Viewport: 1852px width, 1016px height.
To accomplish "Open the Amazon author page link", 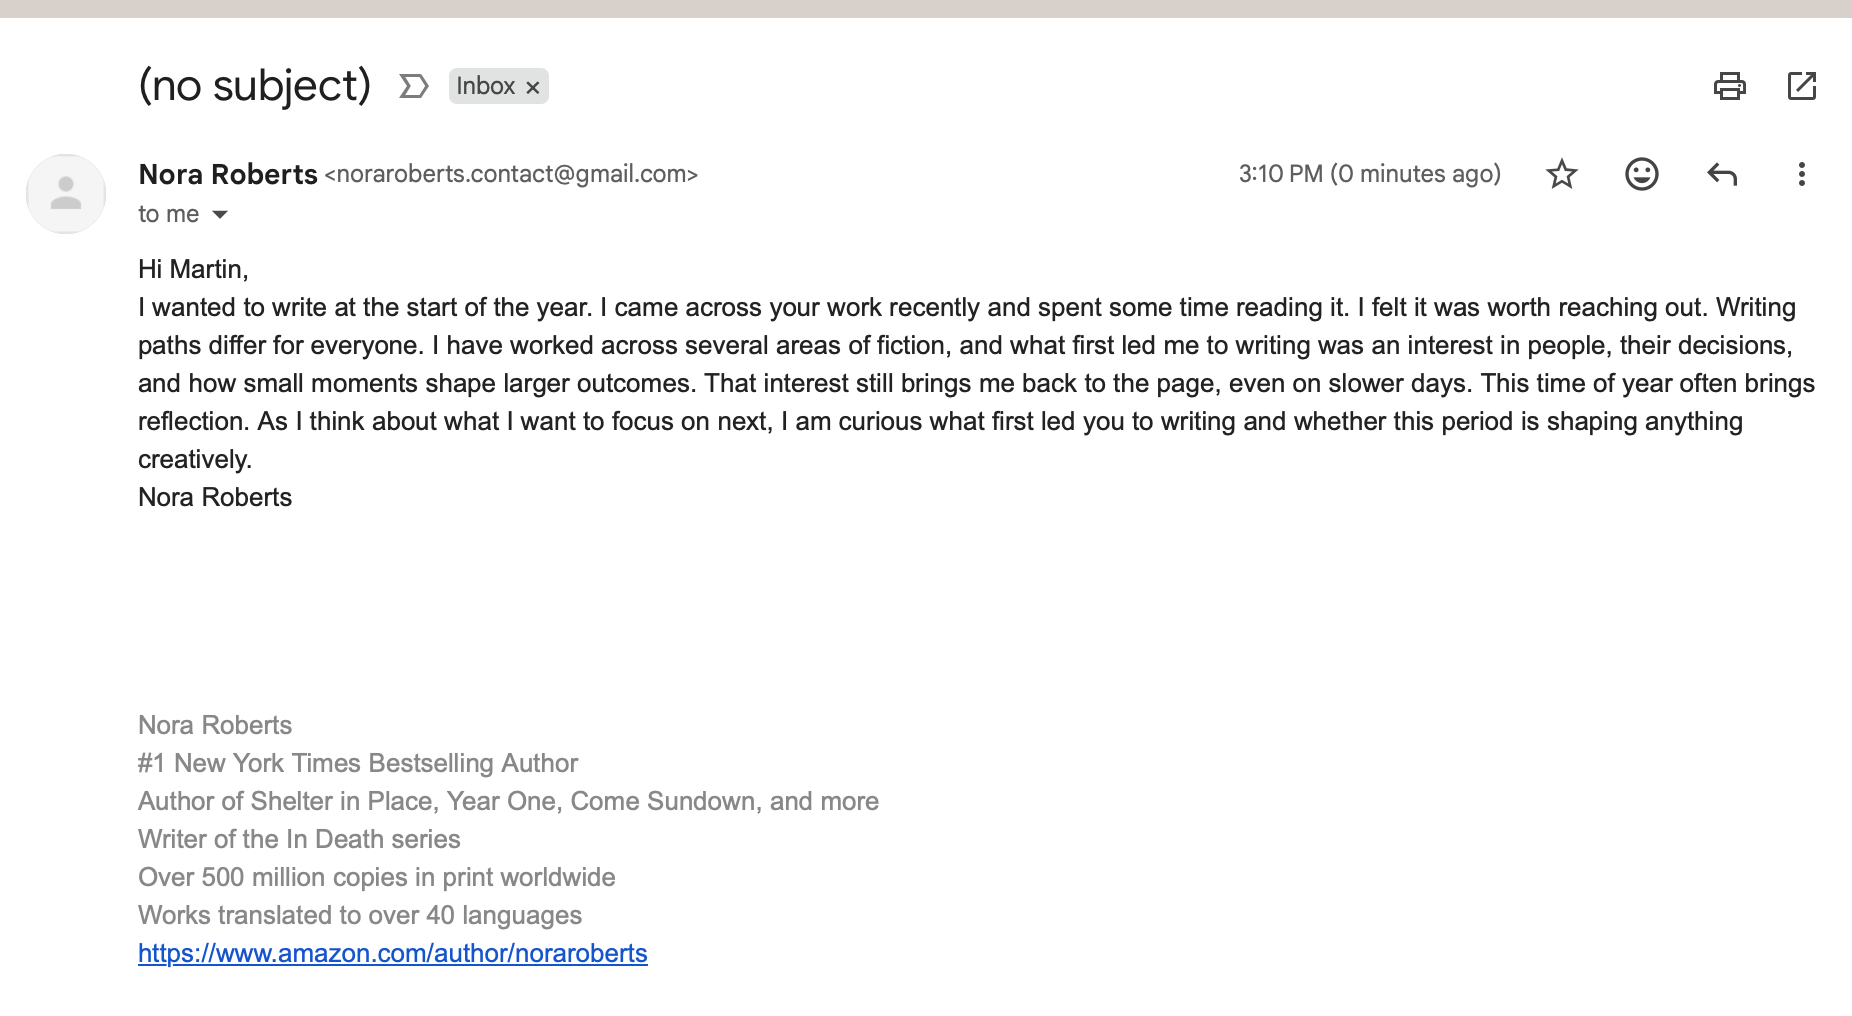I will [x=392, y=953].
